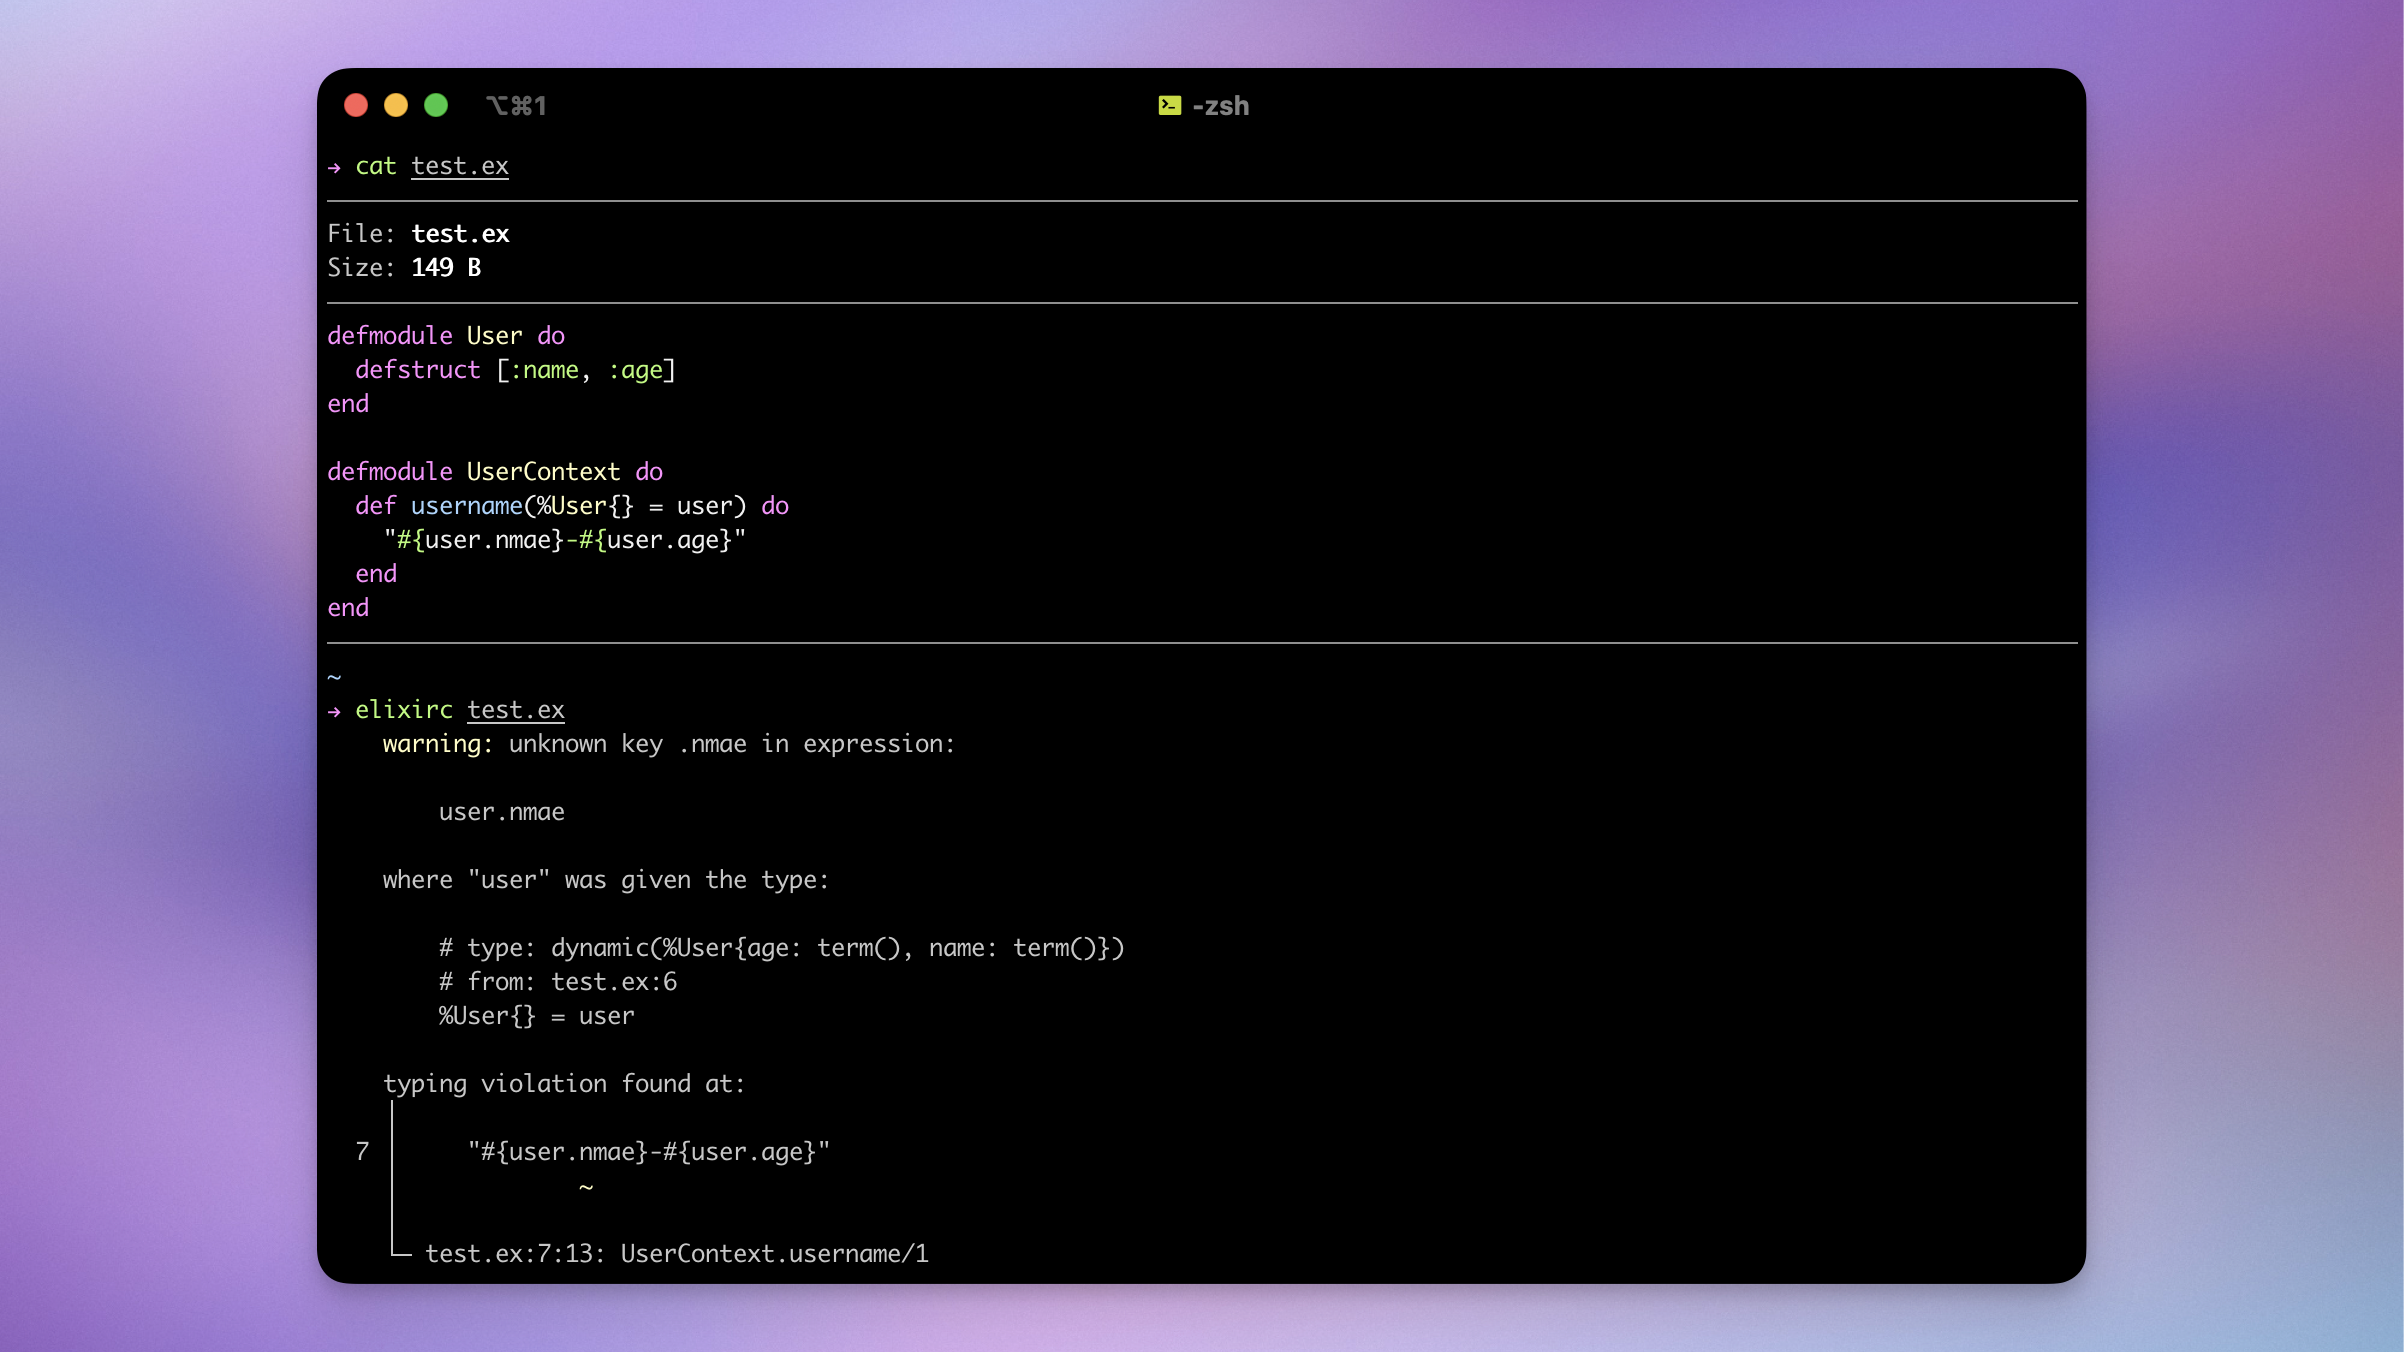This screenshot has width=2404, height=1352.
Task: Click the '149 B' file size value
Action: [446, 268]
